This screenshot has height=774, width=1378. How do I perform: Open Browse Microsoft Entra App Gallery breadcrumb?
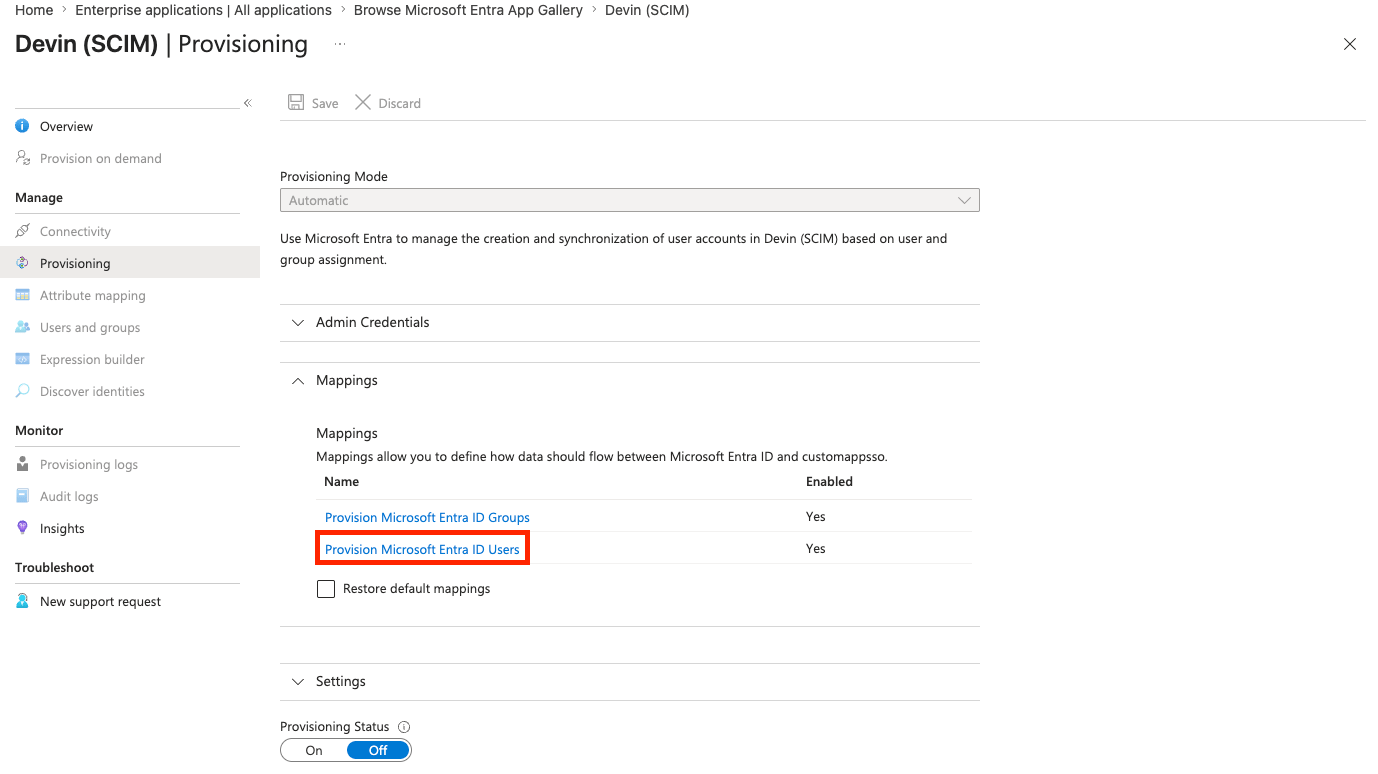point(468,10)
